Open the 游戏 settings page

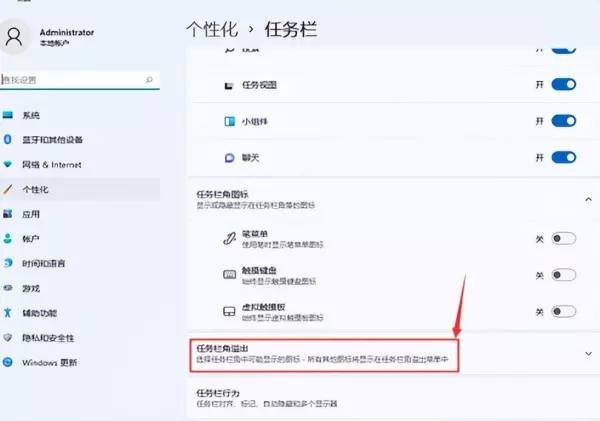(80, 288)
